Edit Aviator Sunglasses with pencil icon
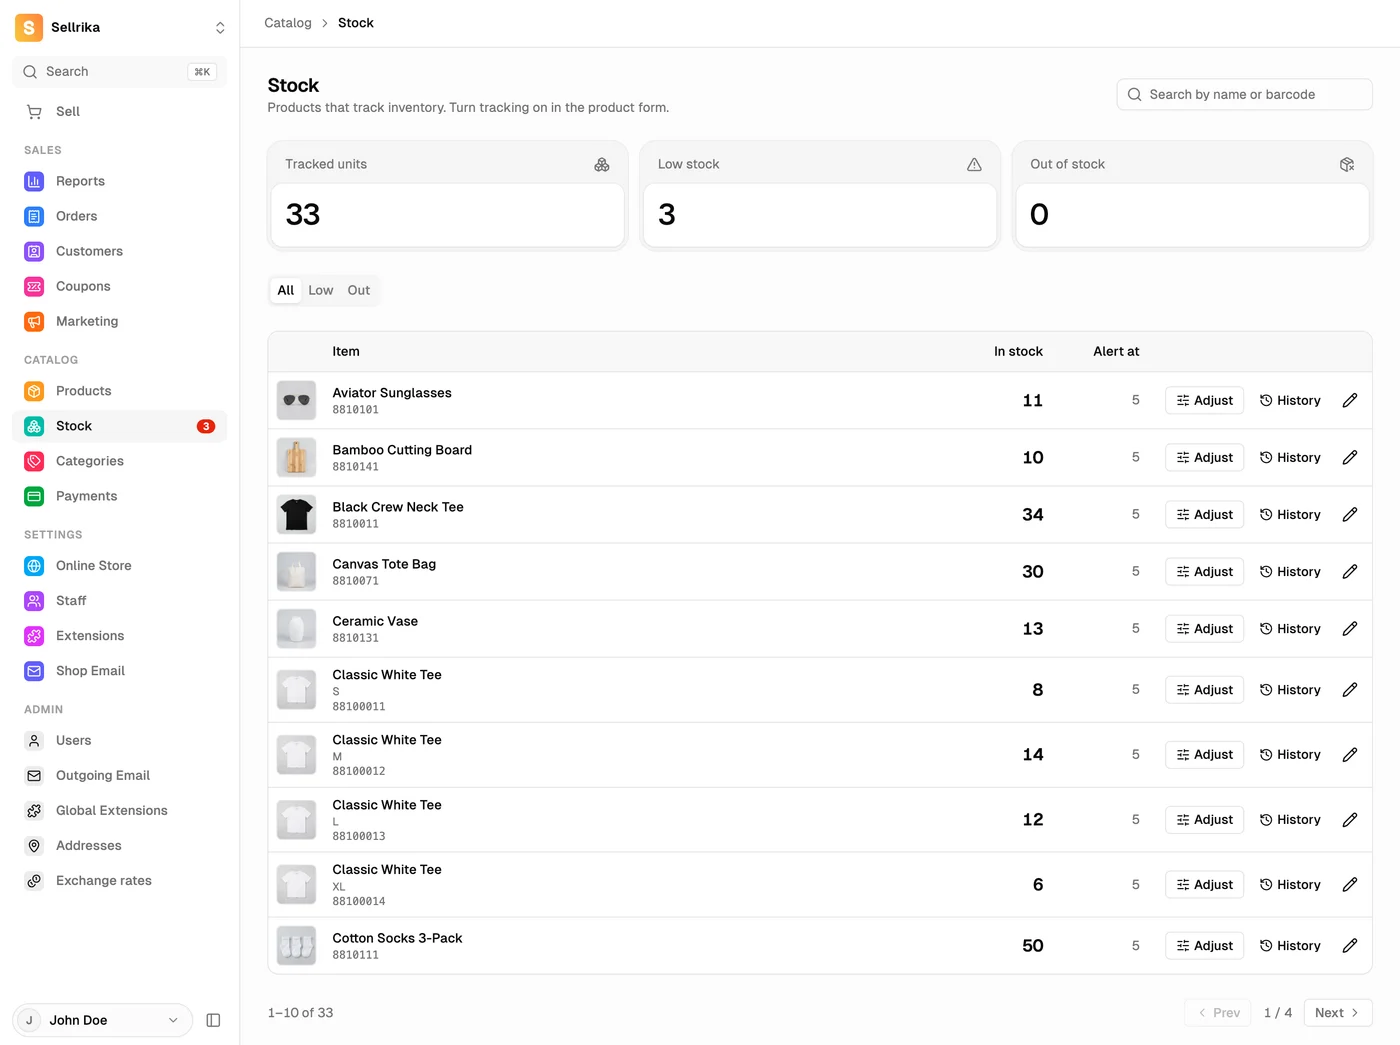The height and width of the screenshot is (1045, 1400). click(1350, 400)
